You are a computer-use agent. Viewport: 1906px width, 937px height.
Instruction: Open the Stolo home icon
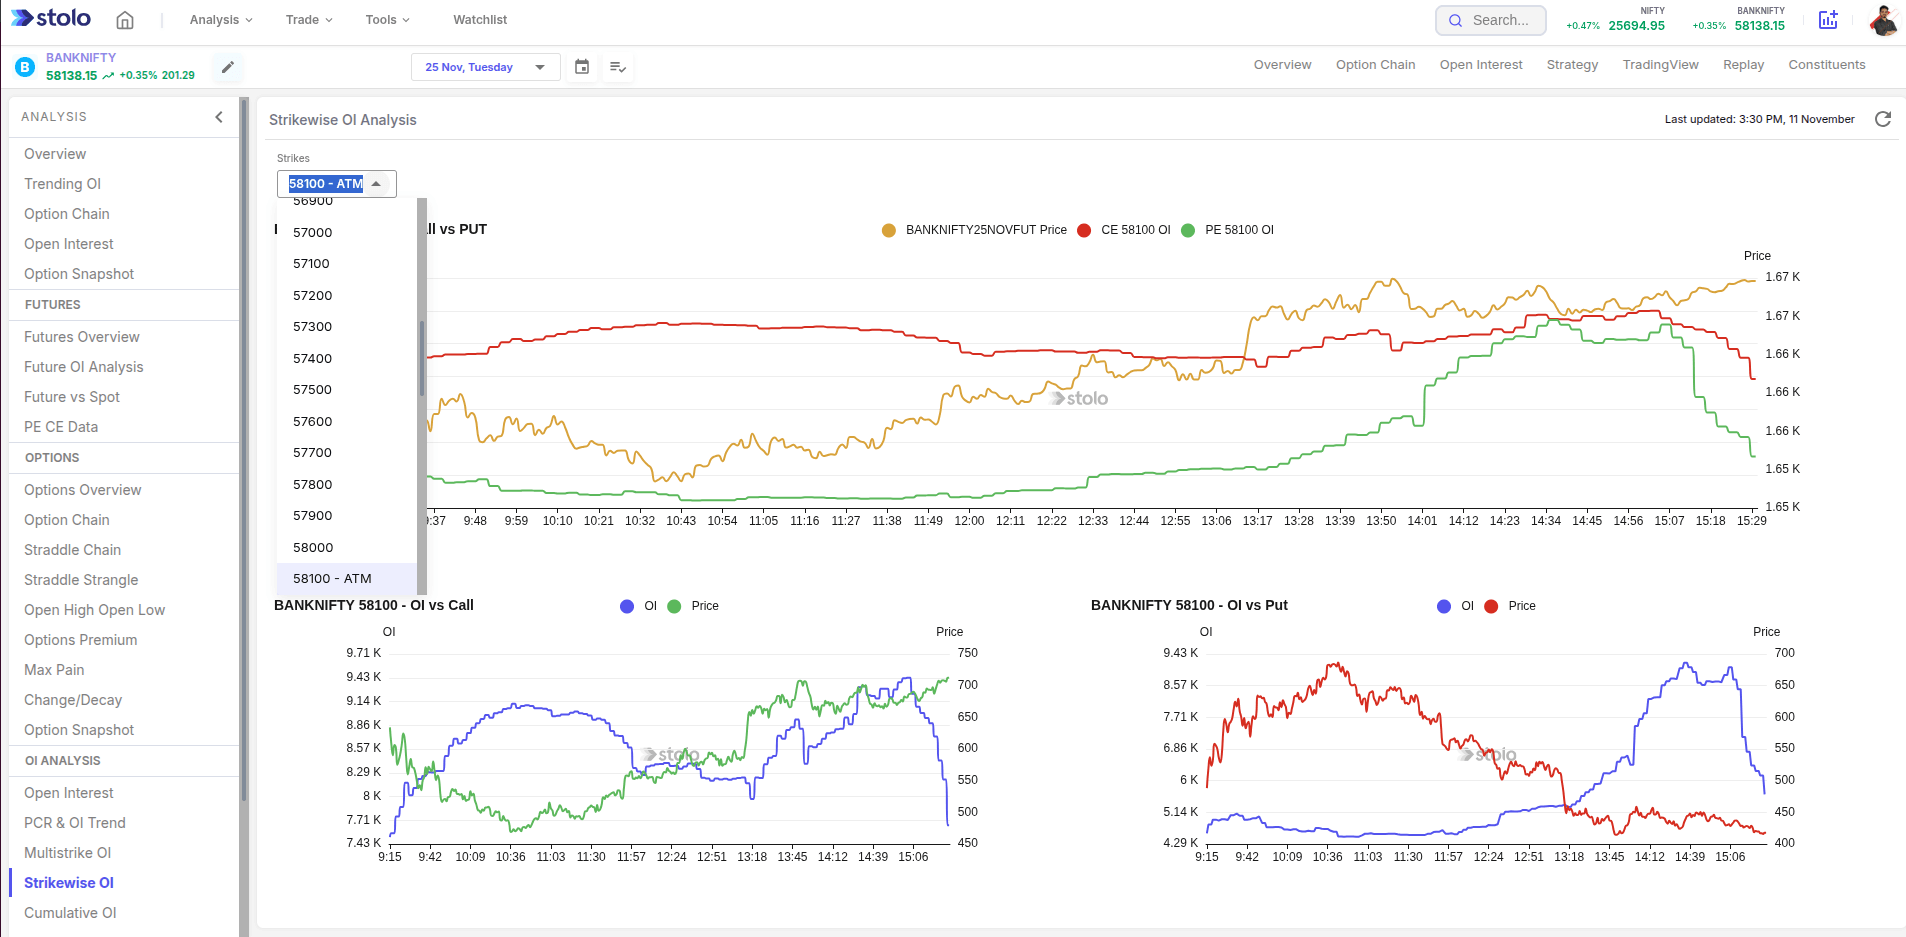click(x=126, y=19)
